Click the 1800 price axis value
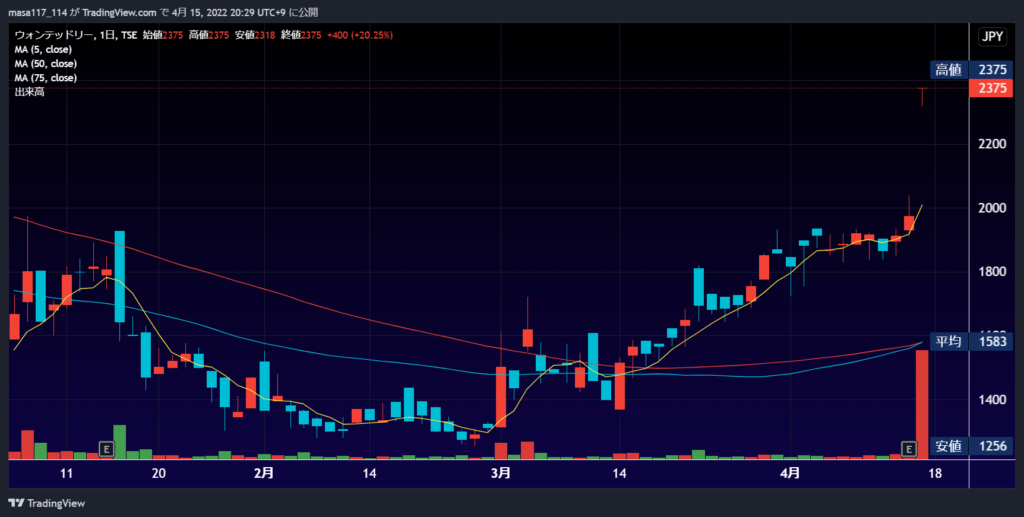Image resolution: width=1024 pixels, height=517 pixels. click(x=992, y=272)
